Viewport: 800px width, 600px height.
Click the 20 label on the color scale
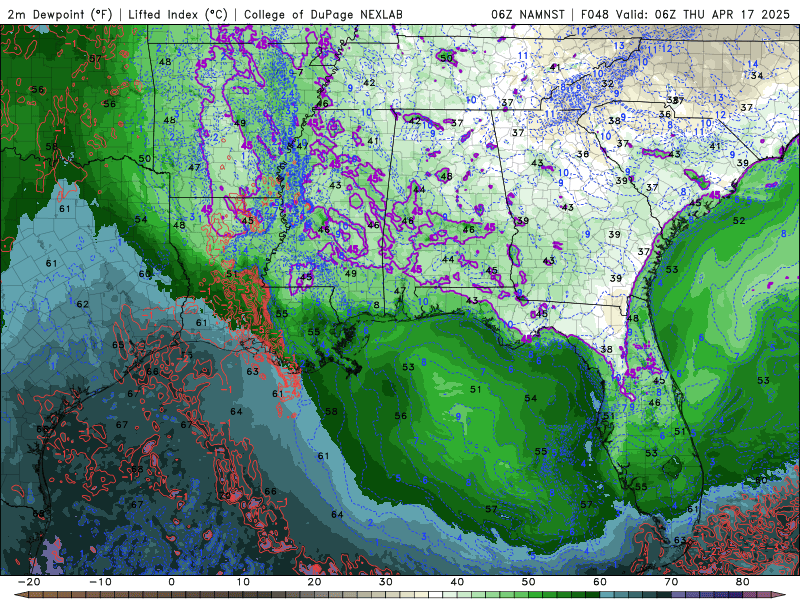(x=314, y=582)
